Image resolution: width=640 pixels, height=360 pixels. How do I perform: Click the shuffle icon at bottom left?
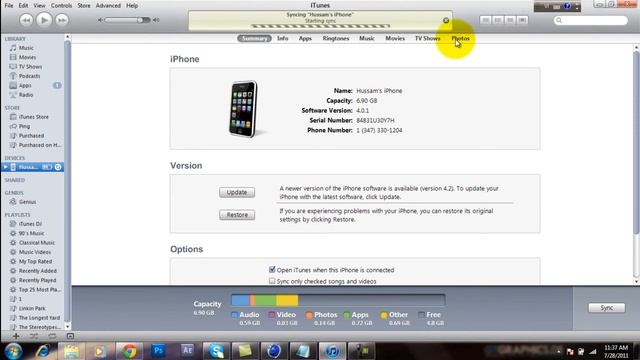tap(34, 336)
